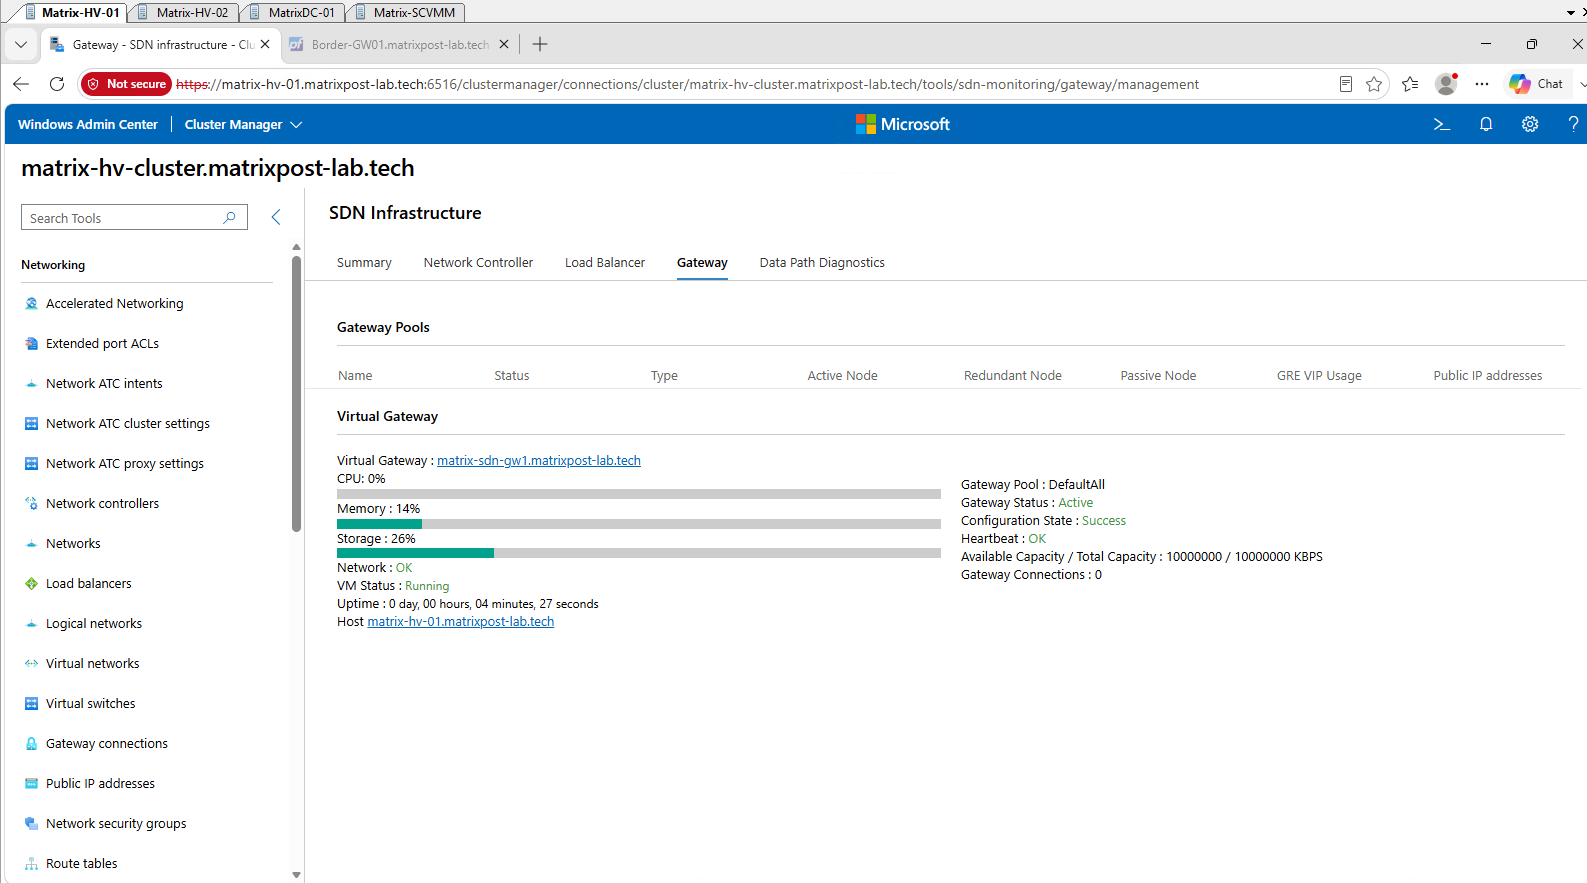Open the Load Balancer tab

[605, 263]
